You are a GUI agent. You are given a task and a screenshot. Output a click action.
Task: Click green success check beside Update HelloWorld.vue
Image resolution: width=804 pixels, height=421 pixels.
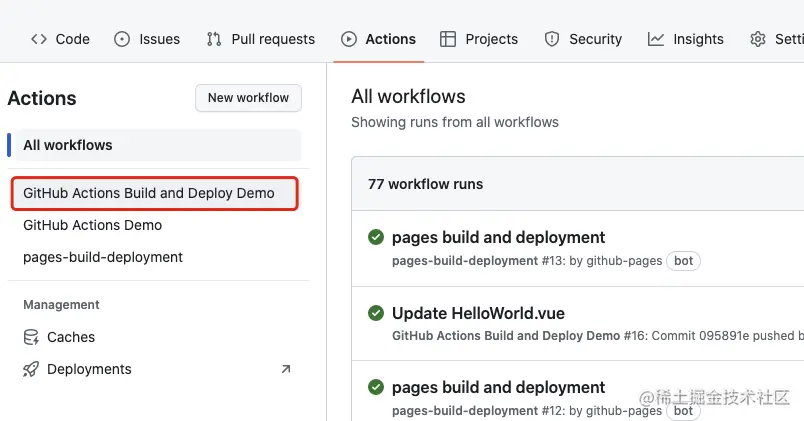pos(376,313)
